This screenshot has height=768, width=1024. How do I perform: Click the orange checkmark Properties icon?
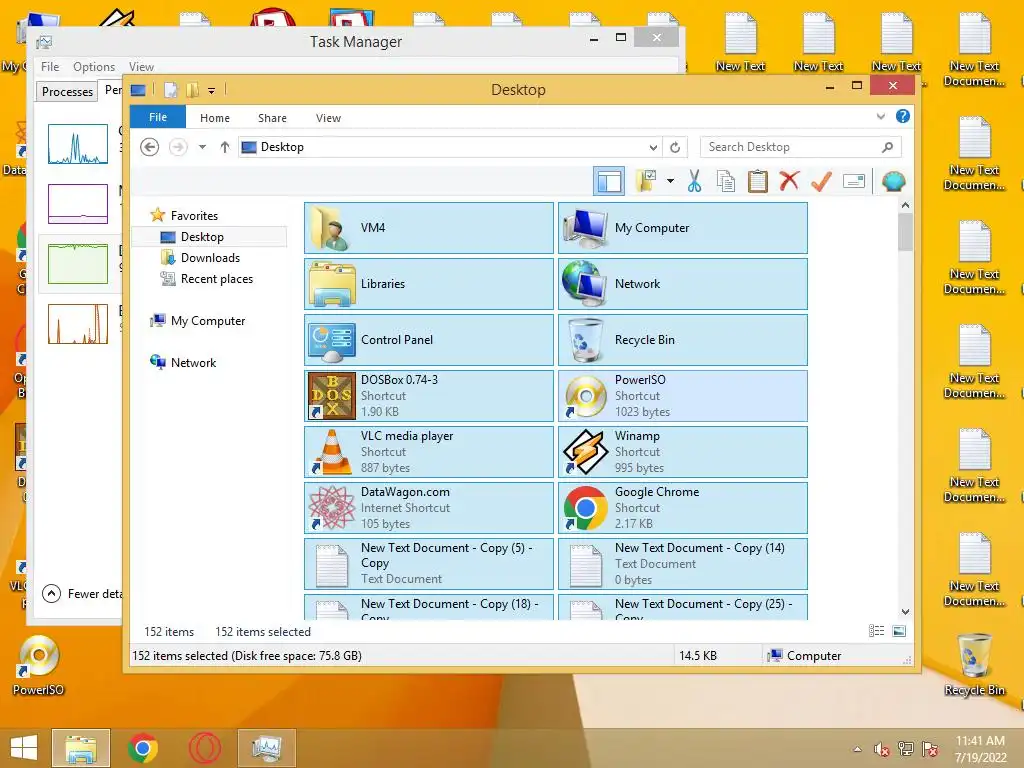coord(821,181)
